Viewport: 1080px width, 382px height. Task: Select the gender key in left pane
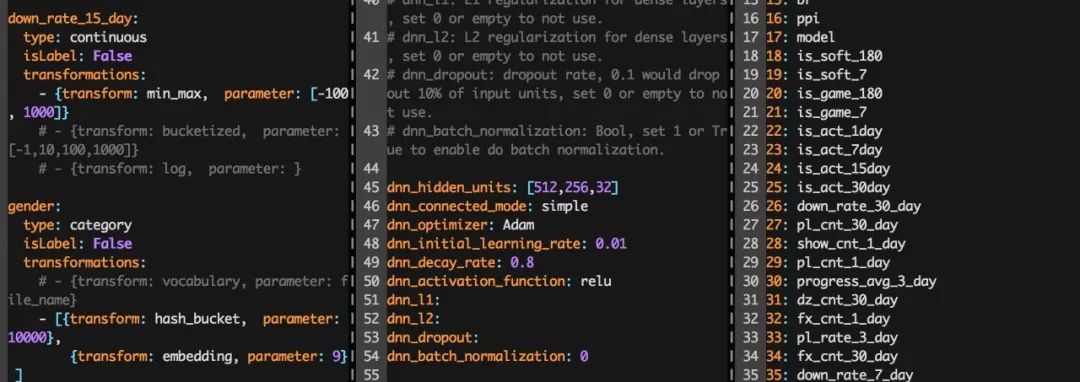click(31, 206)
